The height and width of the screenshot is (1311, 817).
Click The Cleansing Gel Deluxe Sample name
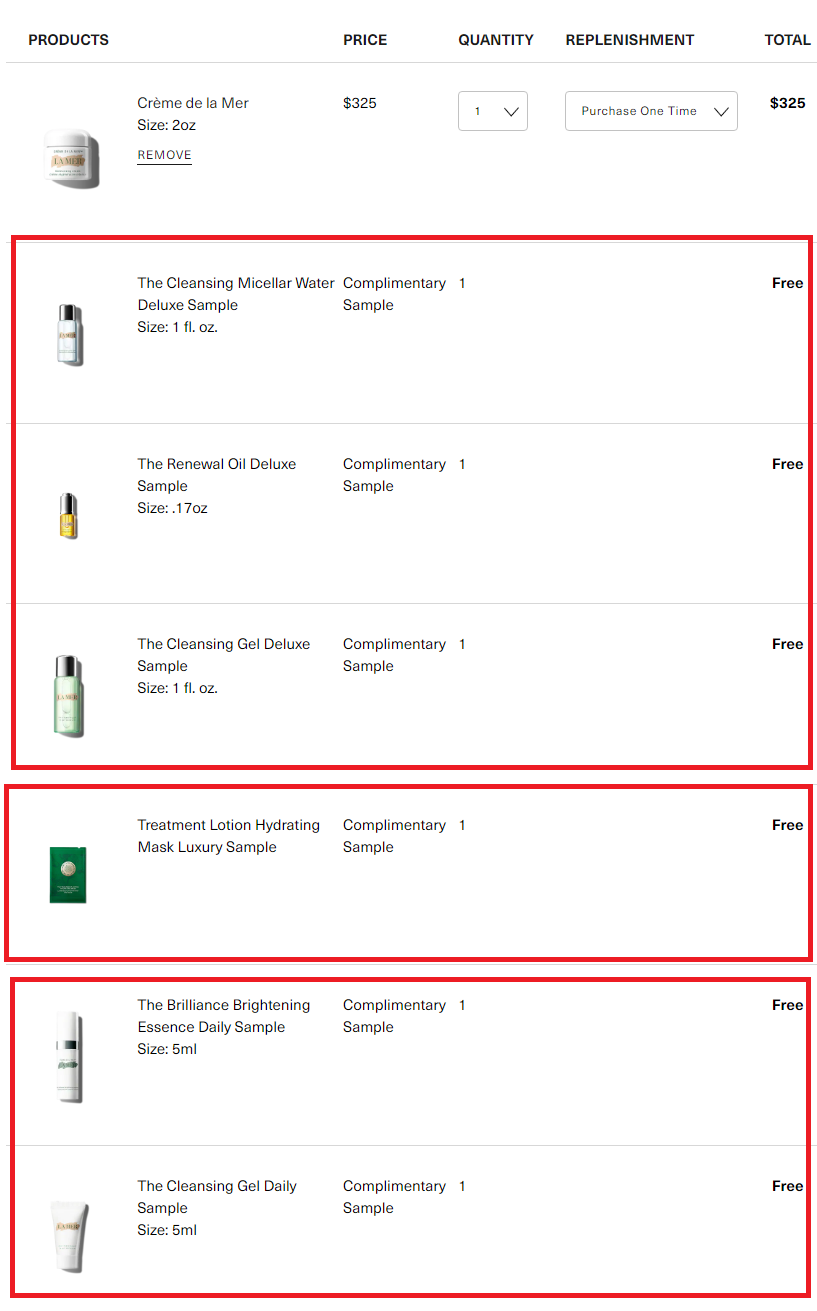(x=223, y=654)
